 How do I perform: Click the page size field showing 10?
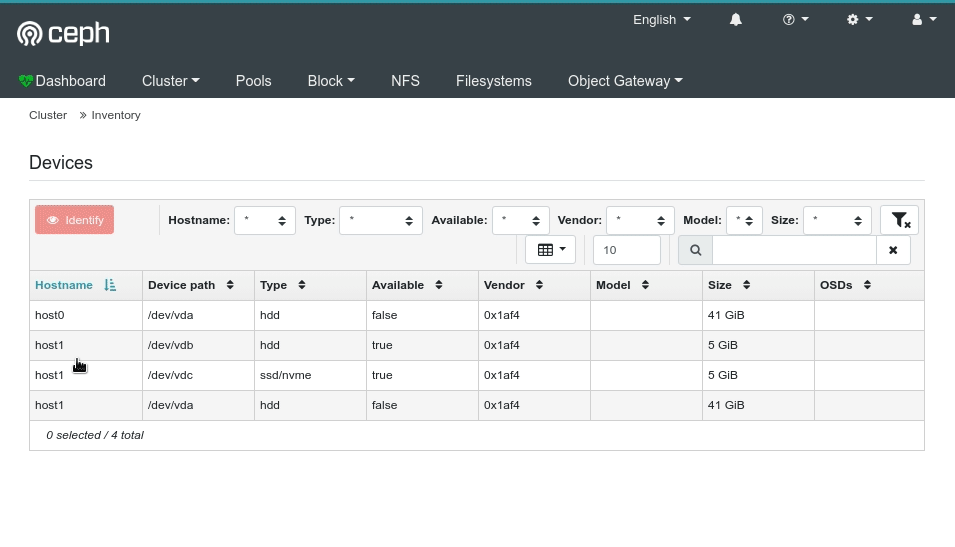coord(627,250)
